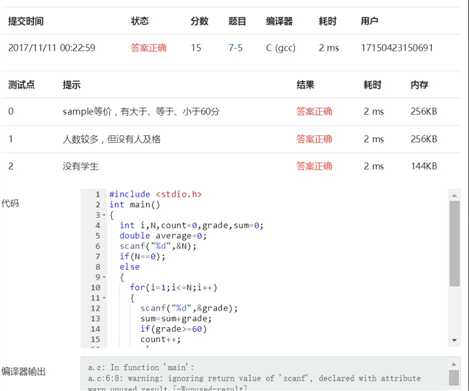Image resolution: width=469 pixels, height=391 pixels.
Task: Click the 144KB memory value
Action: click(x=424, y=166)
